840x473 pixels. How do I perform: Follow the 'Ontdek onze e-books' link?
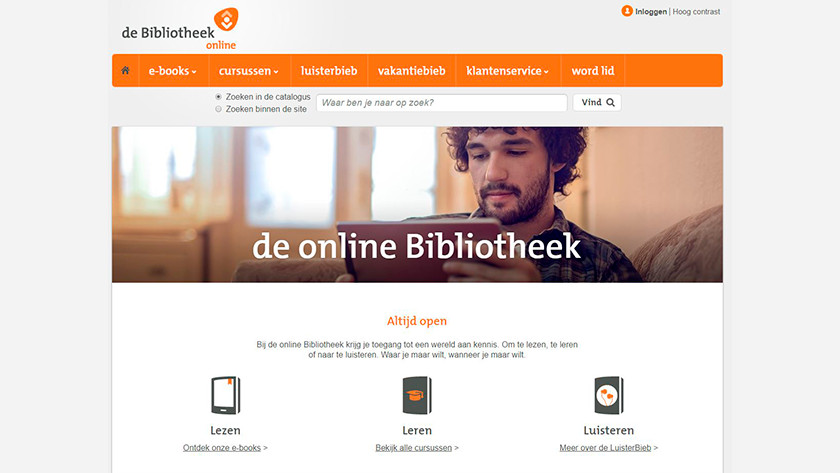point(222,448)
